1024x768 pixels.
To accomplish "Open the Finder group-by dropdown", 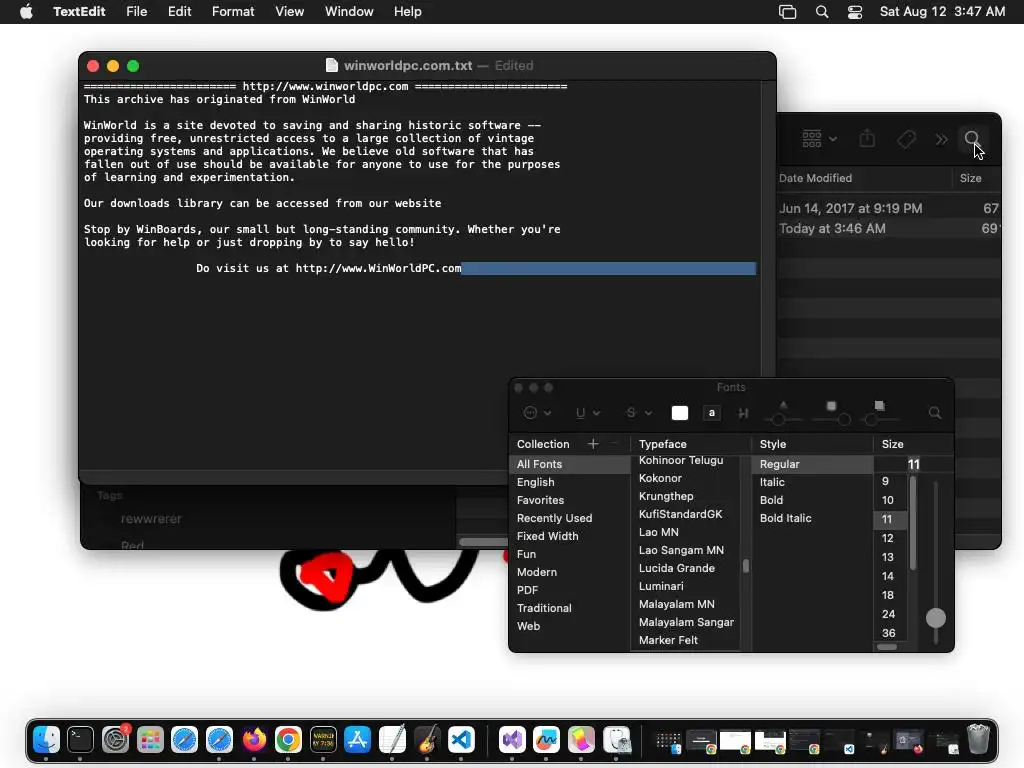I will pos(819,138).
